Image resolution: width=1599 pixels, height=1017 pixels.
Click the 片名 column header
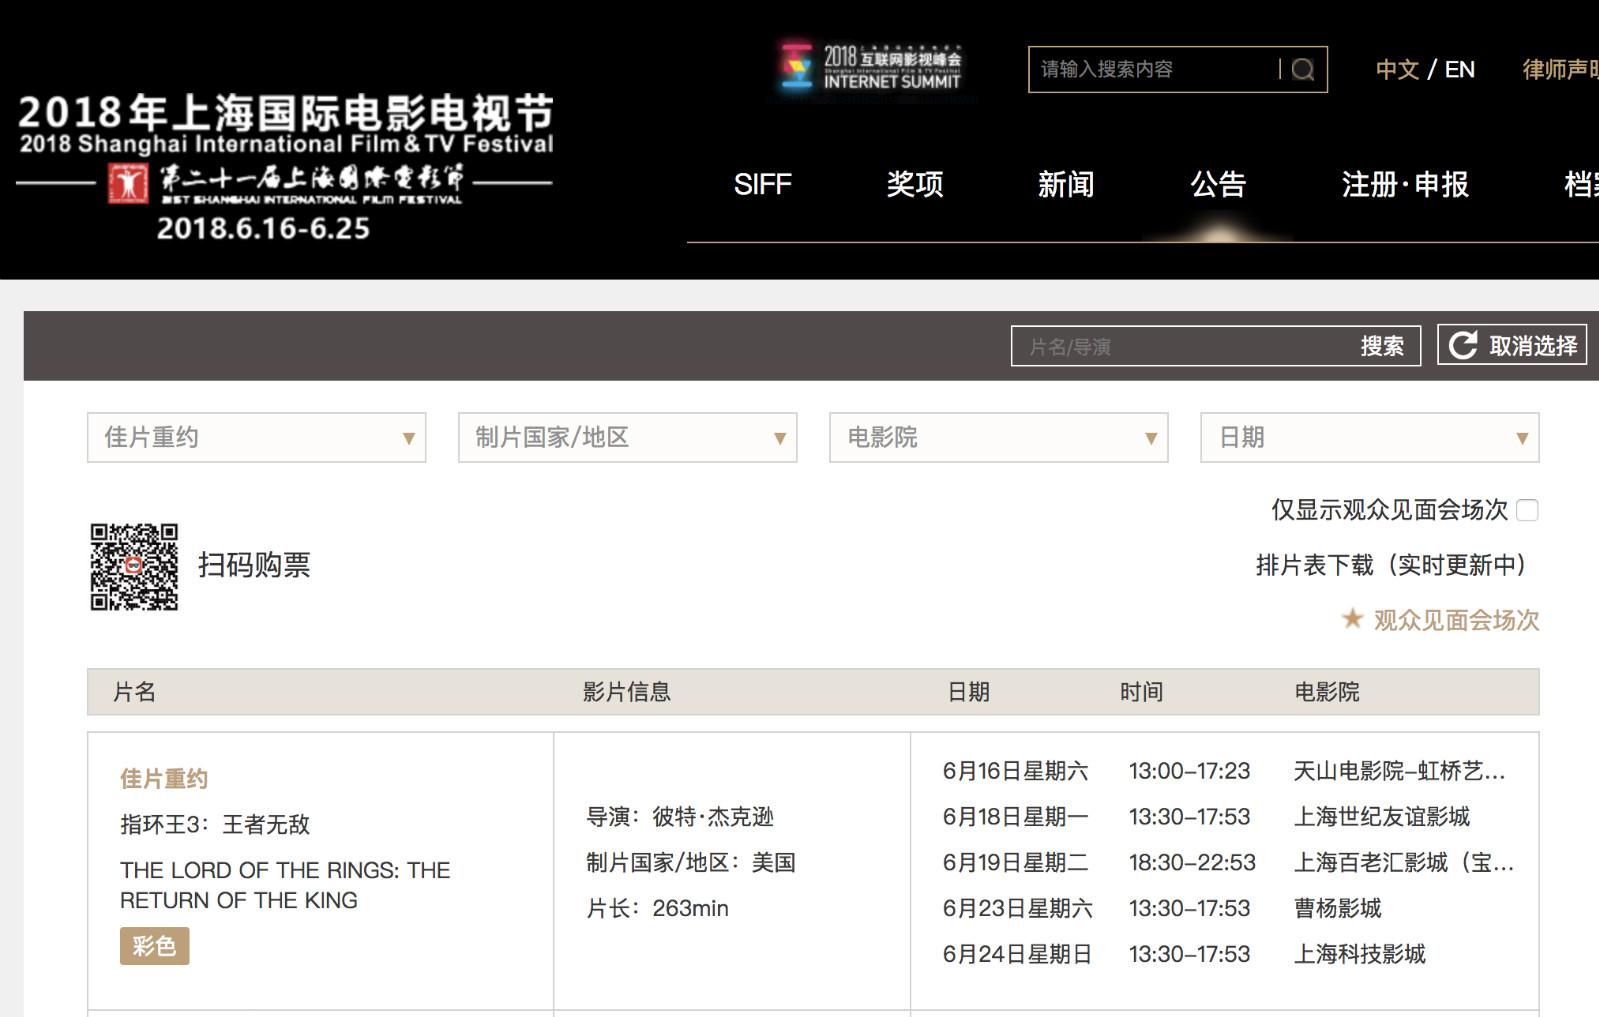tap(135, 692)
